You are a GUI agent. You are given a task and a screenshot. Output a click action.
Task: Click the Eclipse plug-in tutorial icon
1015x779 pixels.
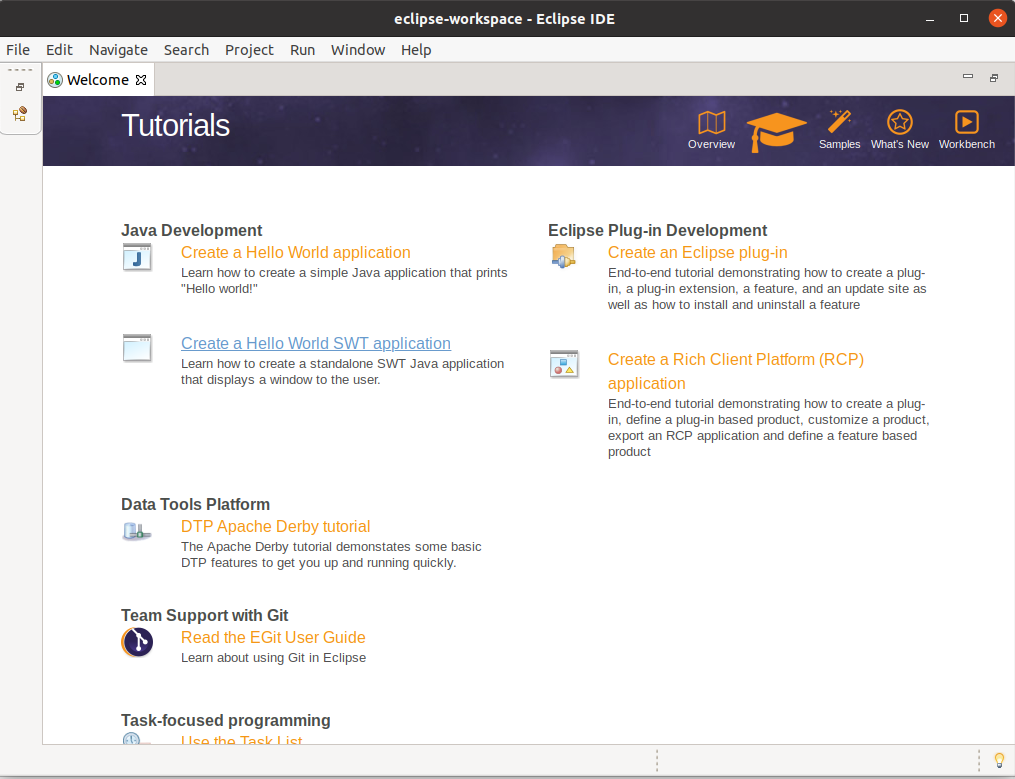click(x=564, y=256)
